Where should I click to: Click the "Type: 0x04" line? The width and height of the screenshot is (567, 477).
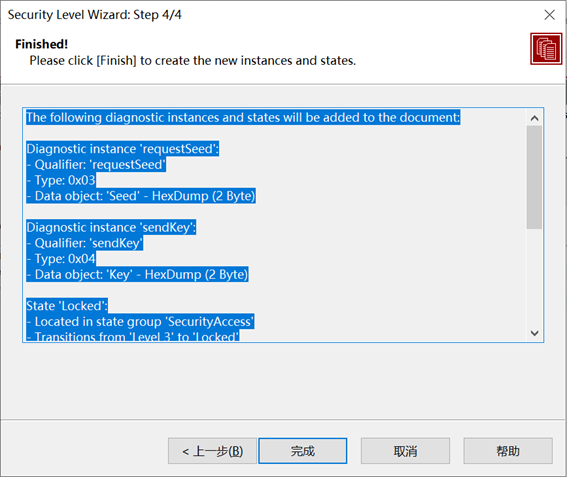click(x=61, y=259)
